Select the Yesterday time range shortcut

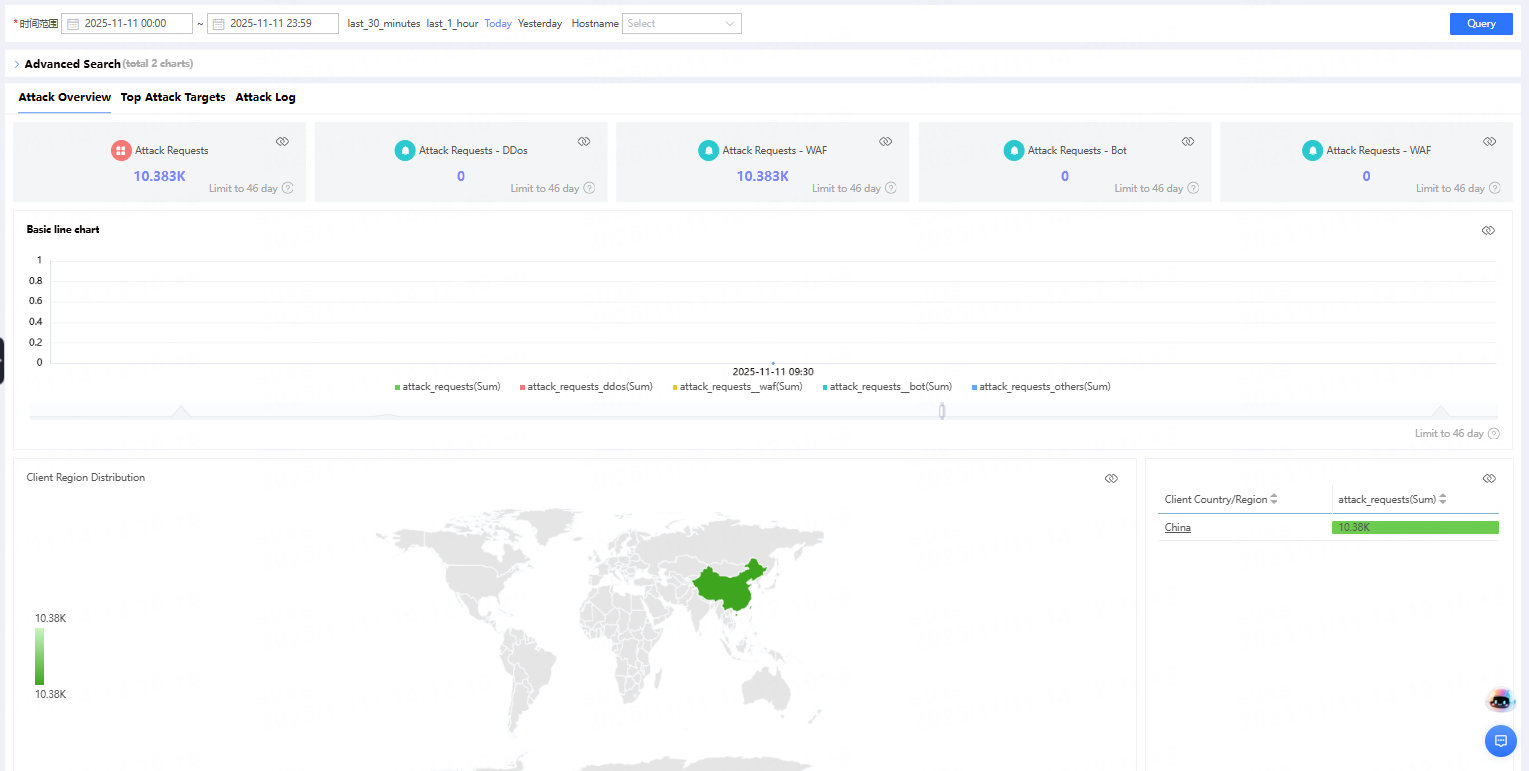point(540,24)
